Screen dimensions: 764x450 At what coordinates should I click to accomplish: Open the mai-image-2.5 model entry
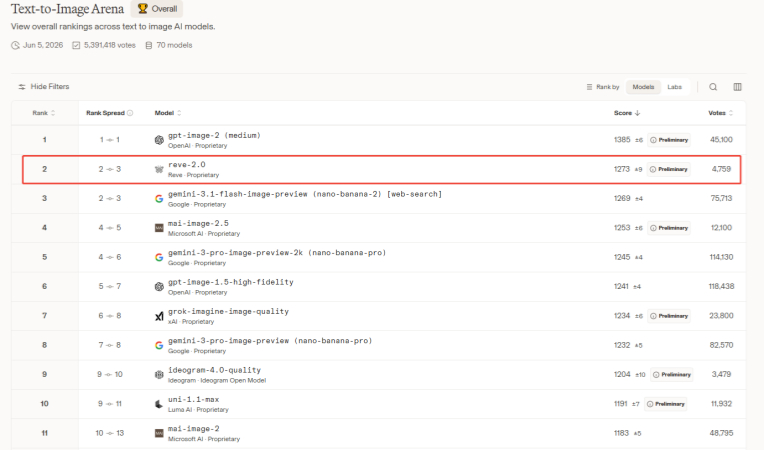[198, 223]
